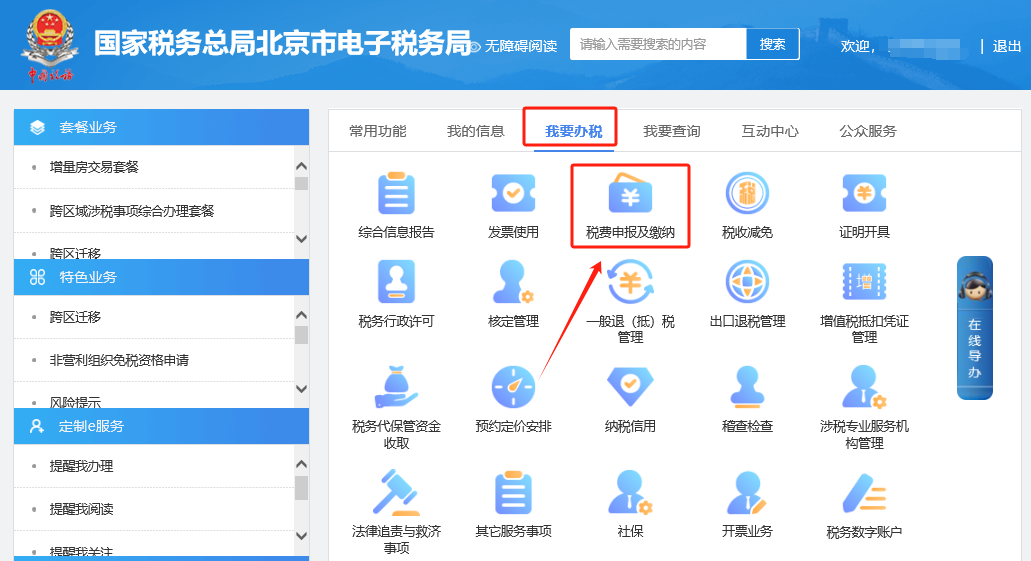Open 一般退（抵）税管理 icon

pyautogui.click(x=630, y=281)
